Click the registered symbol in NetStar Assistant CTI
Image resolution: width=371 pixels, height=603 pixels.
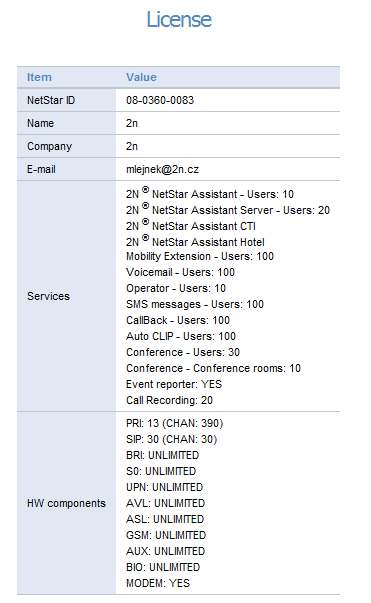145,222
